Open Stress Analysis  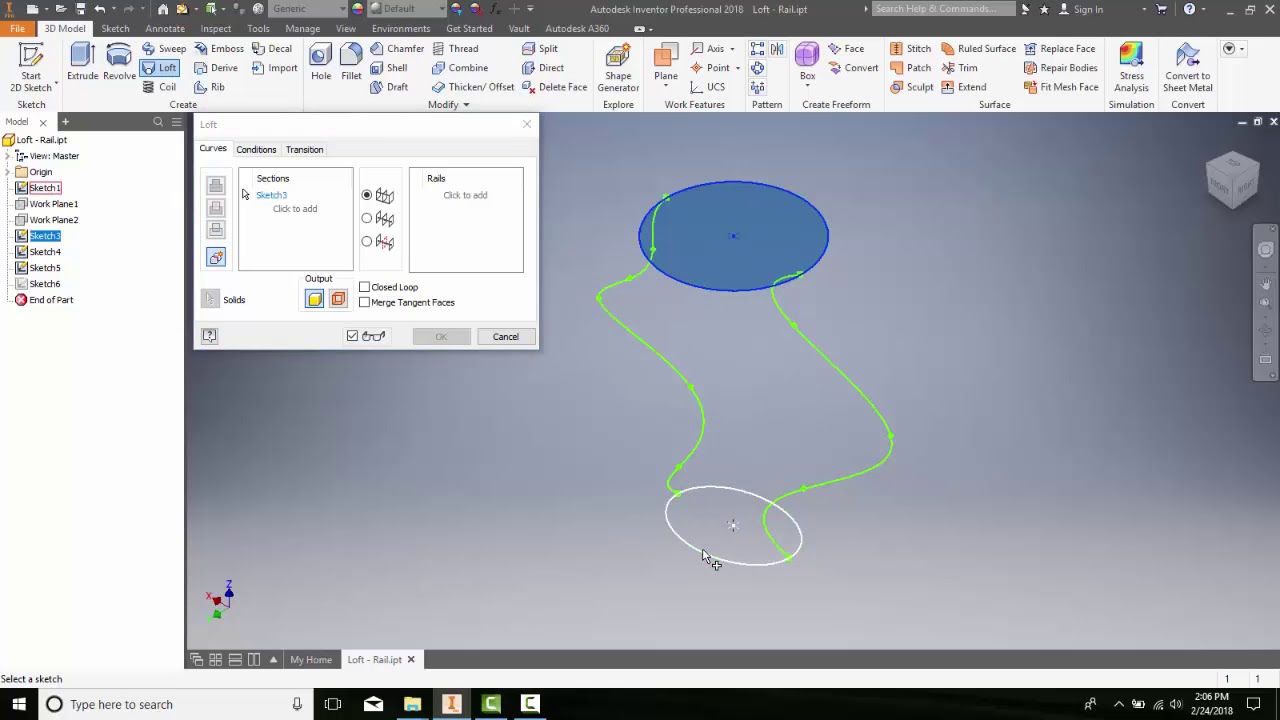1131,68
